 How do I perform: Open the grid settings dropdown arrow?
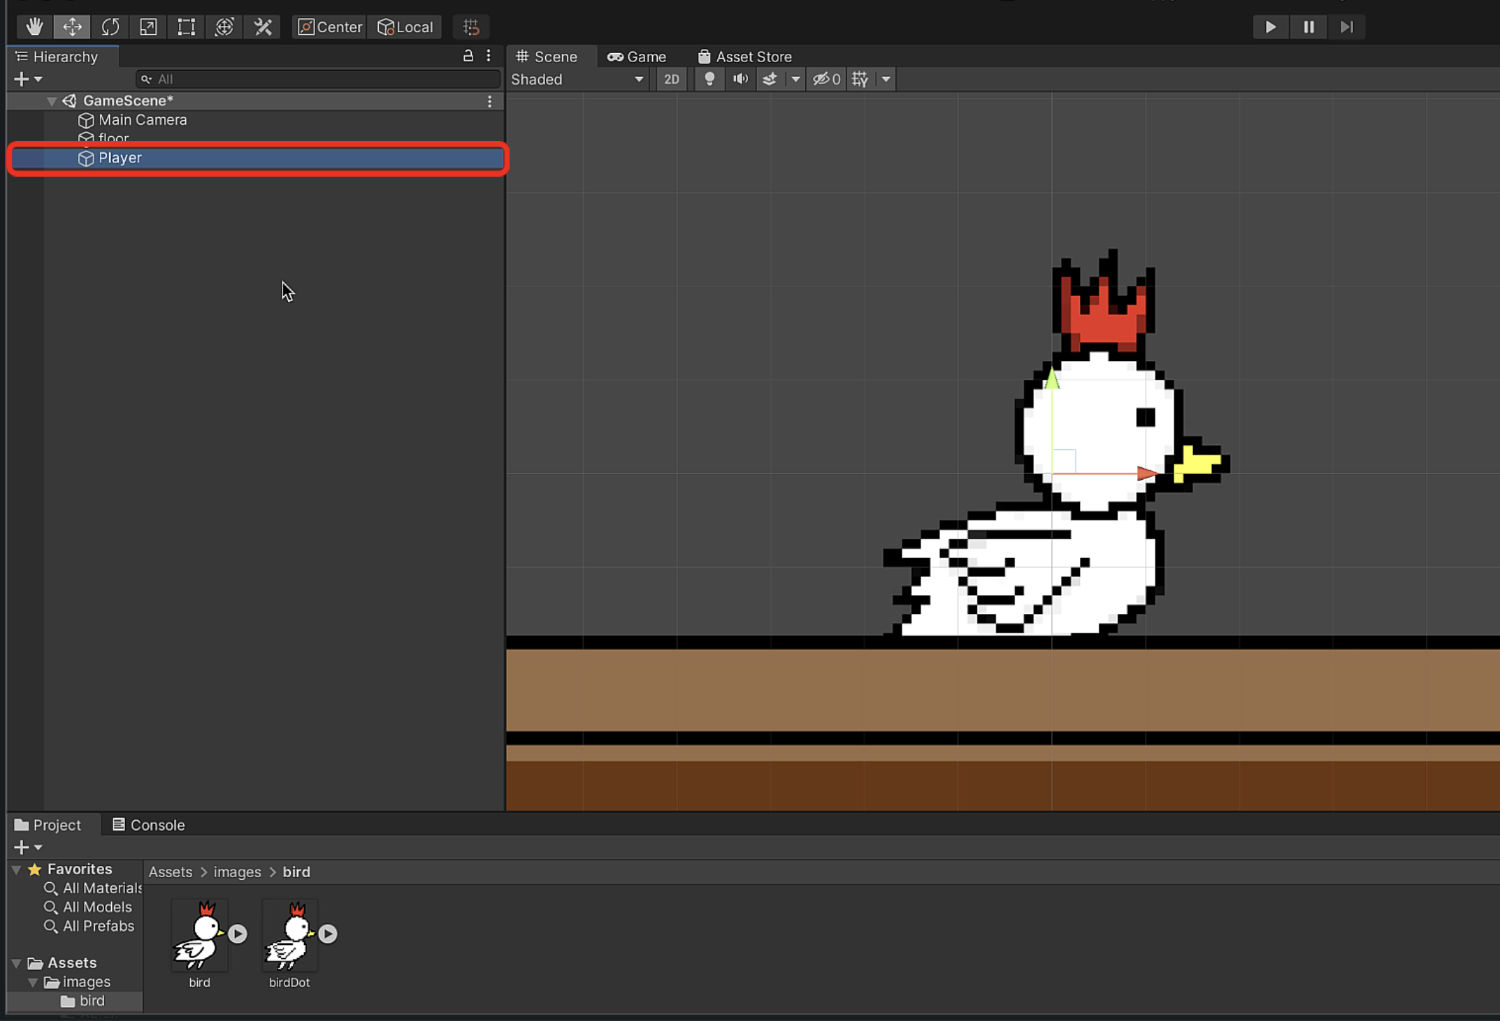886,79
